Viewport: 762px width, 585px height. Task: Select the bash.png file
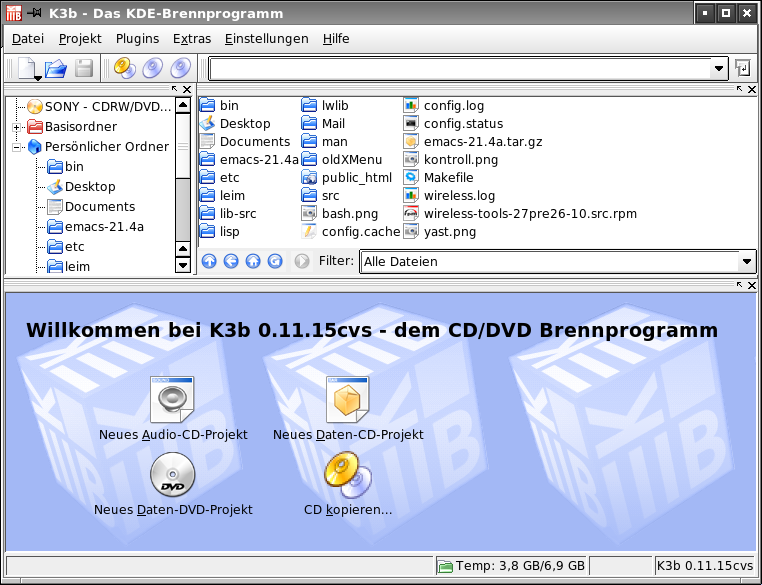pos(340,213)
